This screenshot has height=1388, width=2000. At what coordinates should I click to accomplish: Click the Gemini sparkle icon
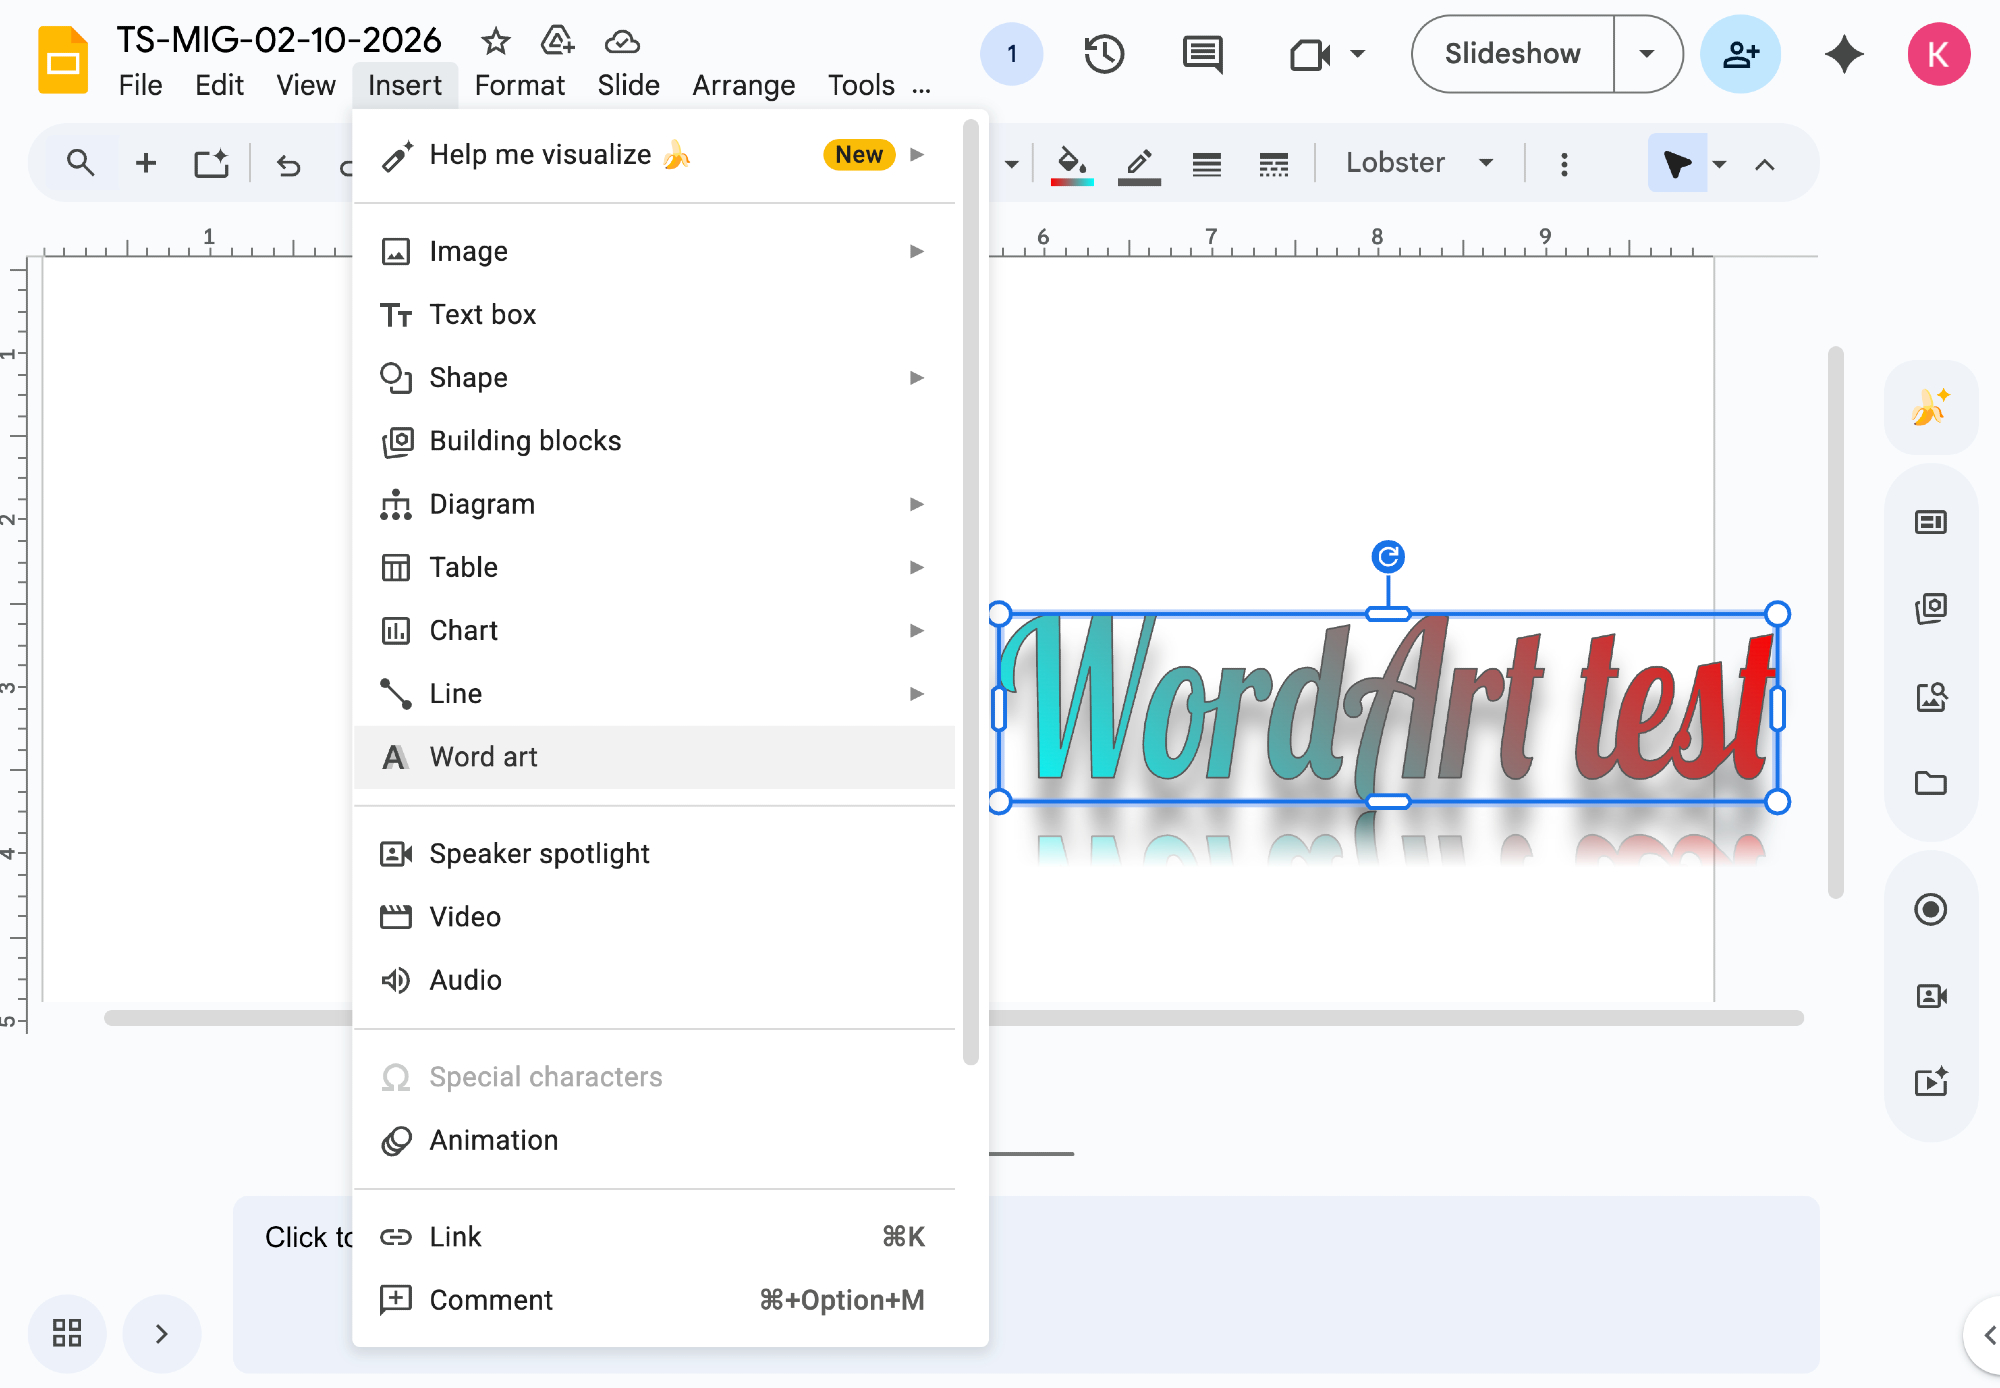tap(1843, 54)
